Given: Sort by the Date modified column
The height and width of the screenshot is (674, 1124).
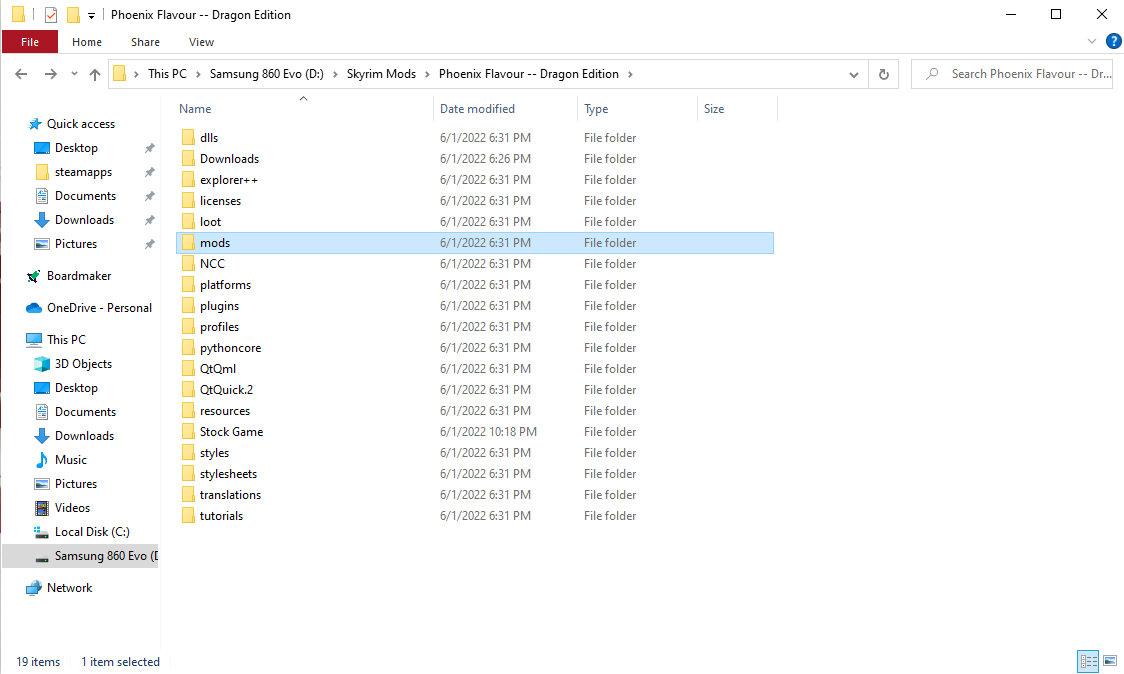Looking at the screenshot, I should pyautogui.click(x=477, y=109).
